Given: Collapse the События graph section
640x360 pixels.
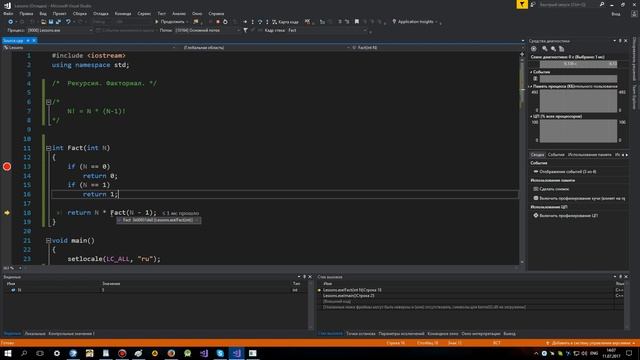Looking at the screenshot, I should pos(531,72).
